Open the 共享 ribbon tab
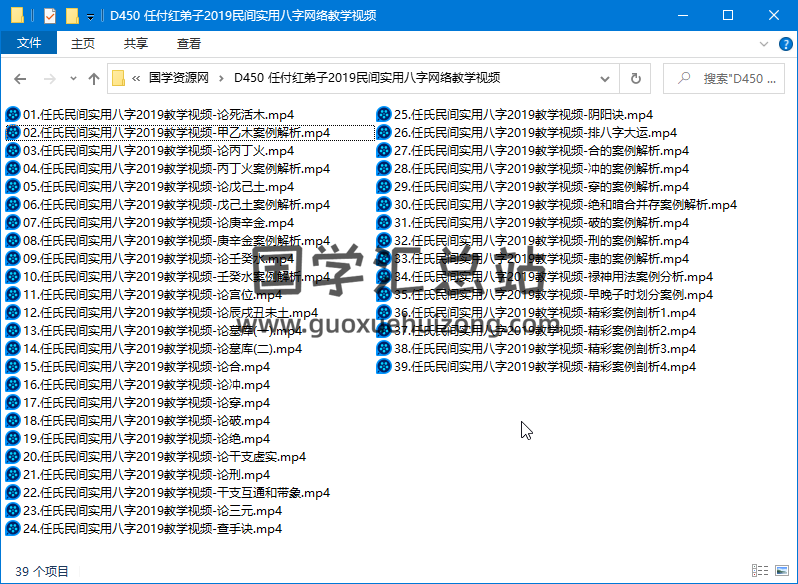The height and width of the screenshot is (584, 798). point(135,44)
